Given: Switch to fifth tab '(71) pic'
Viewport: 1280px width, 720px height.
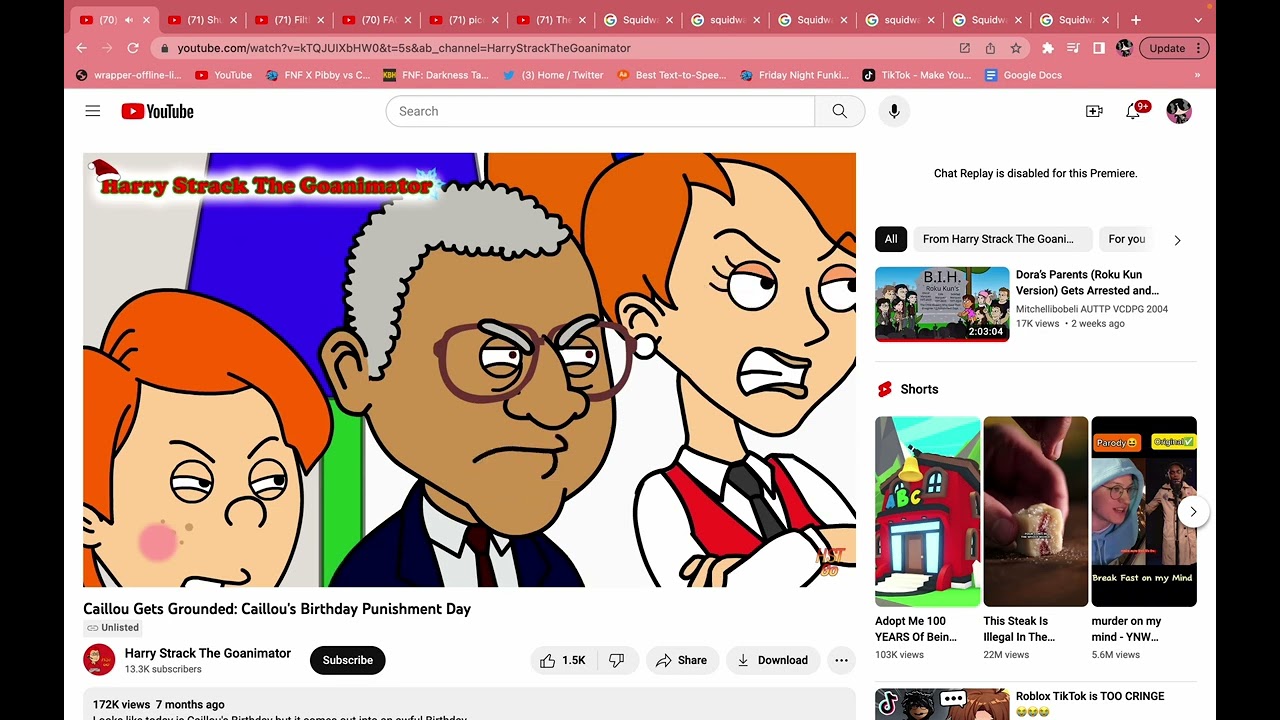Looking at the screenshot, I should pyautogui.click(x=466, y=20).
